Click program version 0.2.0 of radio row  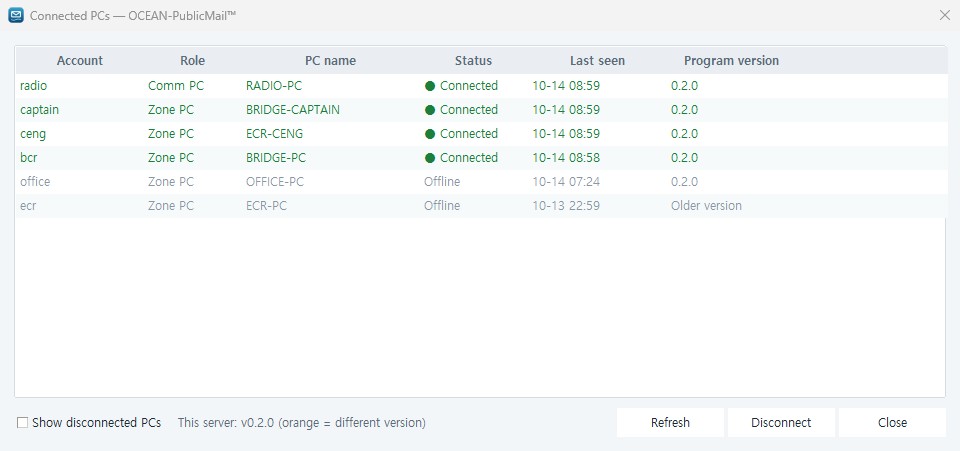684,86
